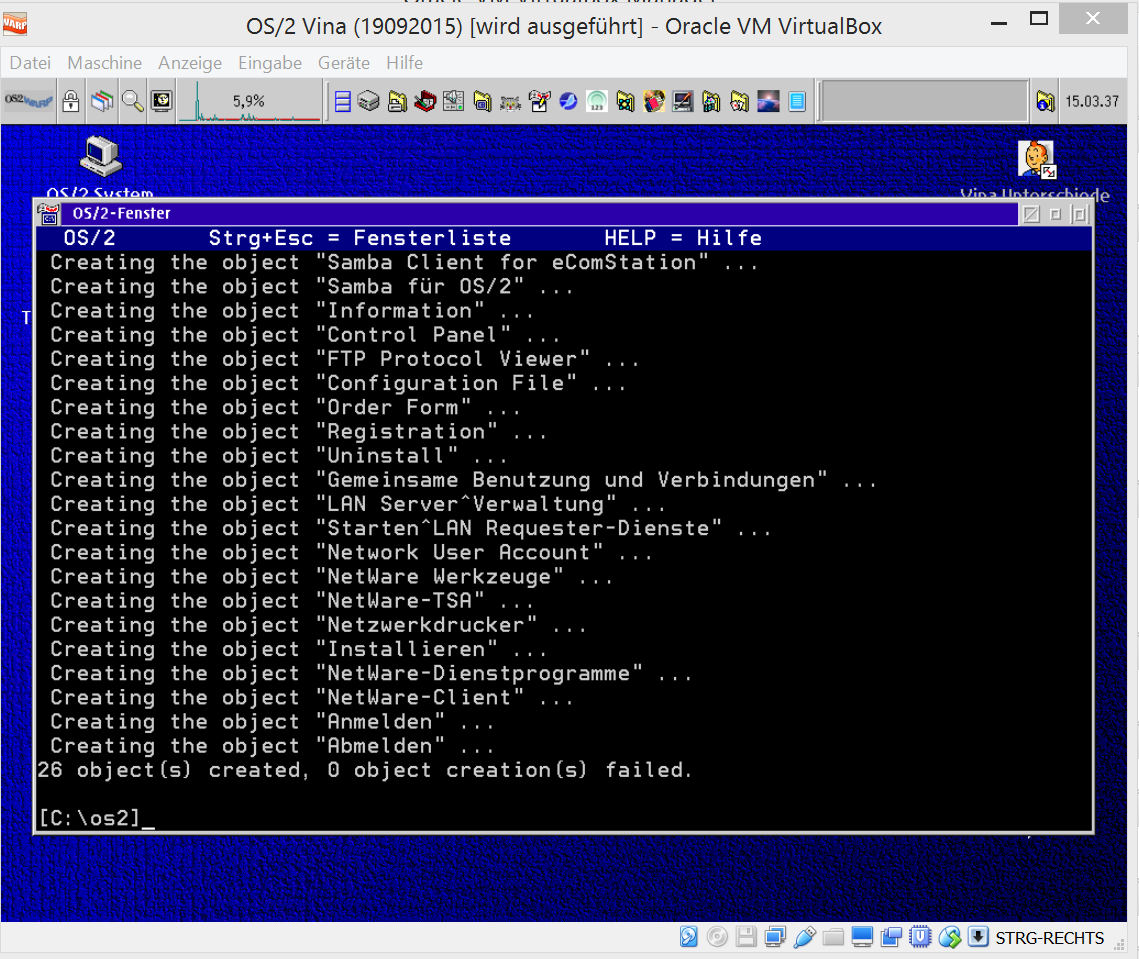Click the night-sky picture icon in tray

[768, 101]
